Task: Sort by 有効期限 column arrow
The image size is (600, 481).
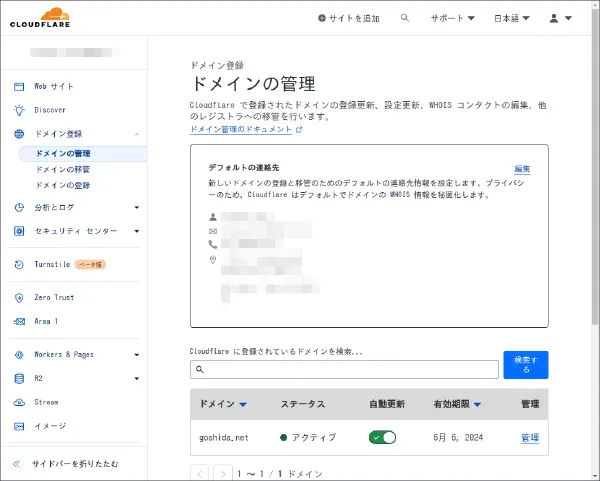Action: (x=477, y=404)
